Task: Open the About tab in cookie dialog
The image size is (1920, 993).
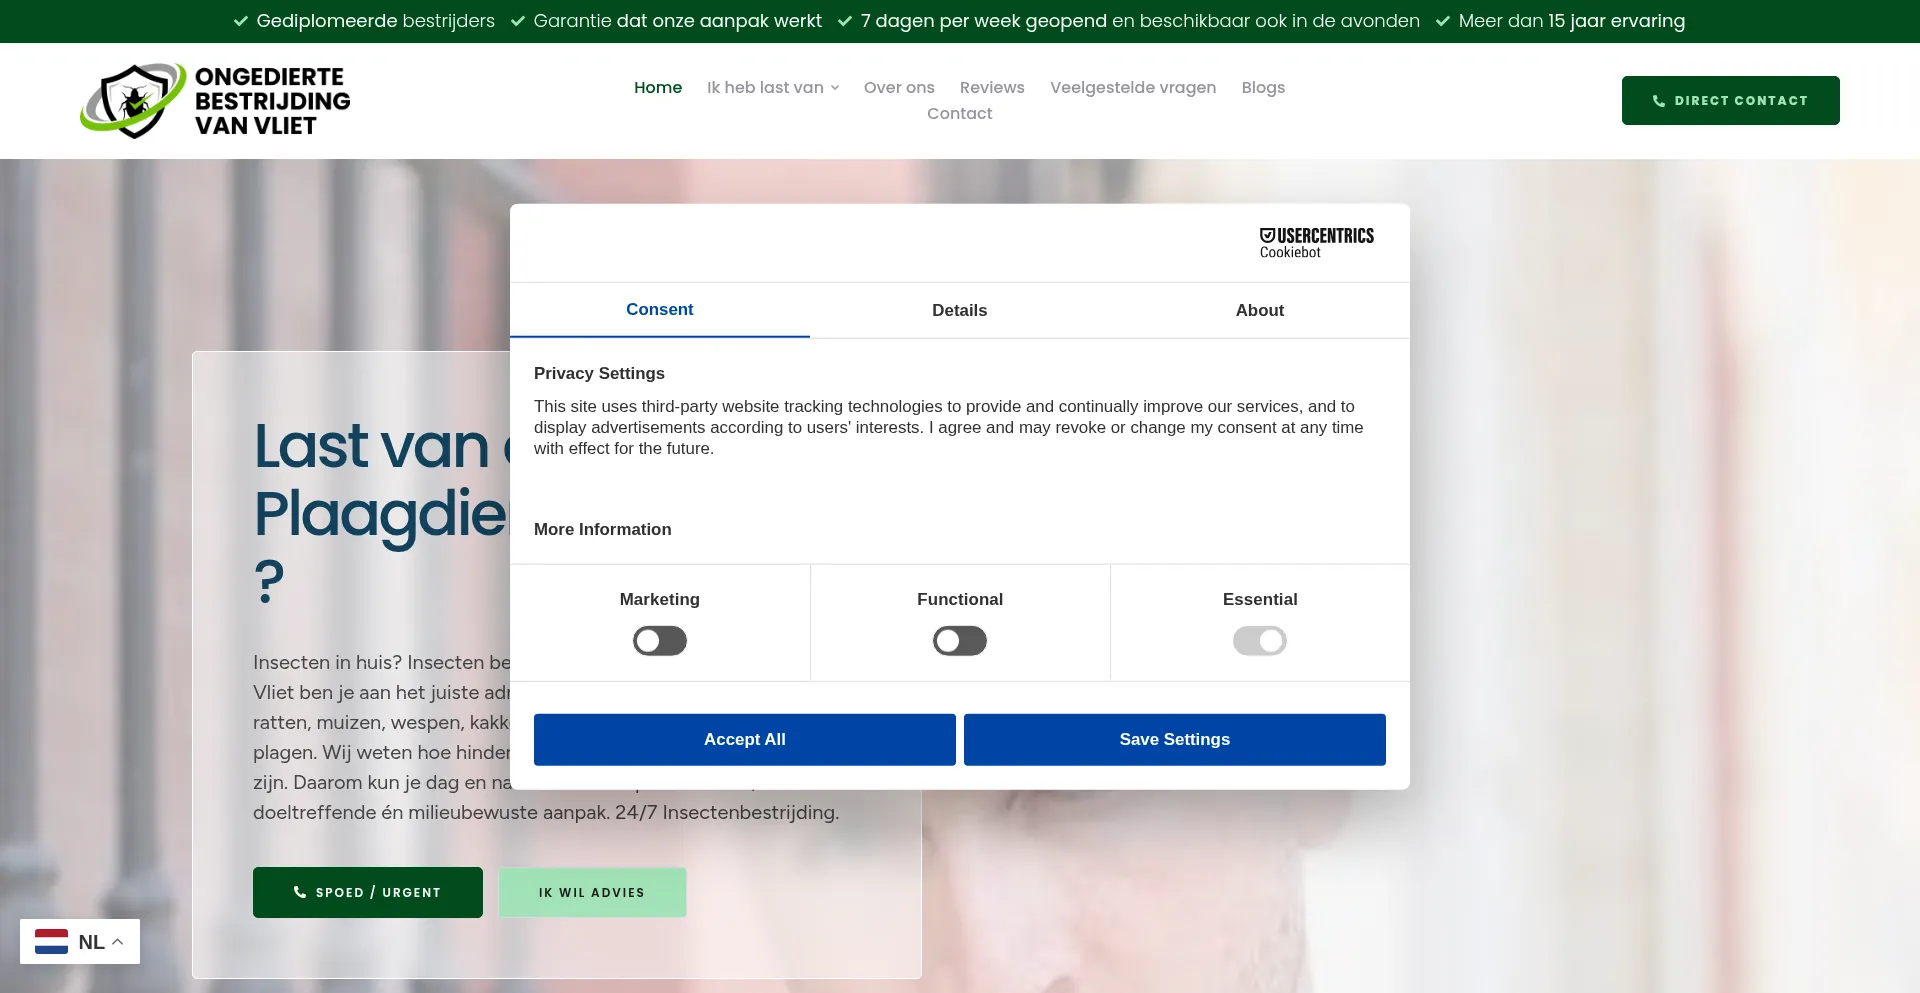Action: 1258,310
